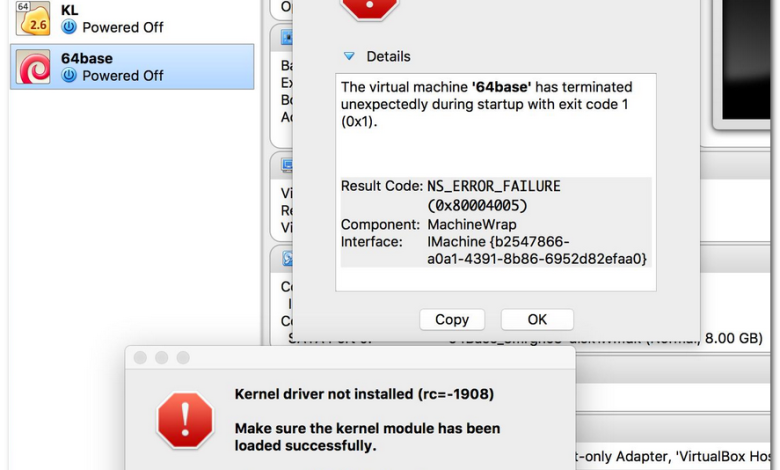Collapse the Details disclosure triangle

pyautogui.click(x=349, y=57)
